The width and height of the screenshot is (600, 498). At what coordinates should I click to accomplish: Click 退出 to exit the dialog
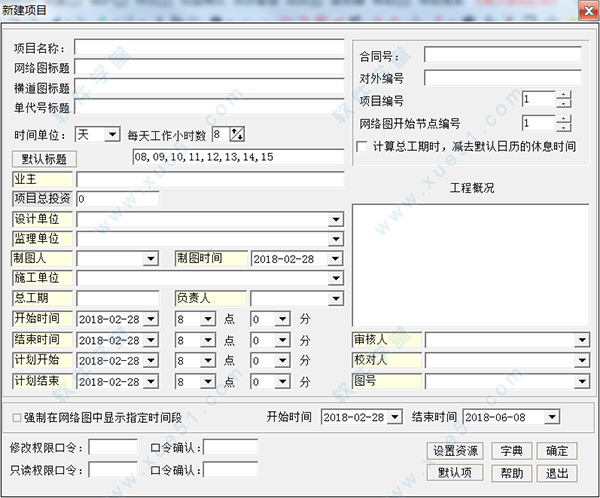[557, 473]
